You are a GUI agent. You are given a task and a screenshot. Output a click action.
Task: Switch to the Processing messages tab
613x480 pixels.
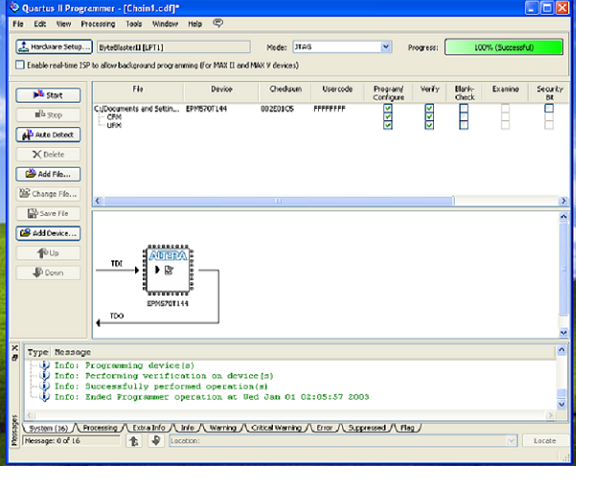100,428
